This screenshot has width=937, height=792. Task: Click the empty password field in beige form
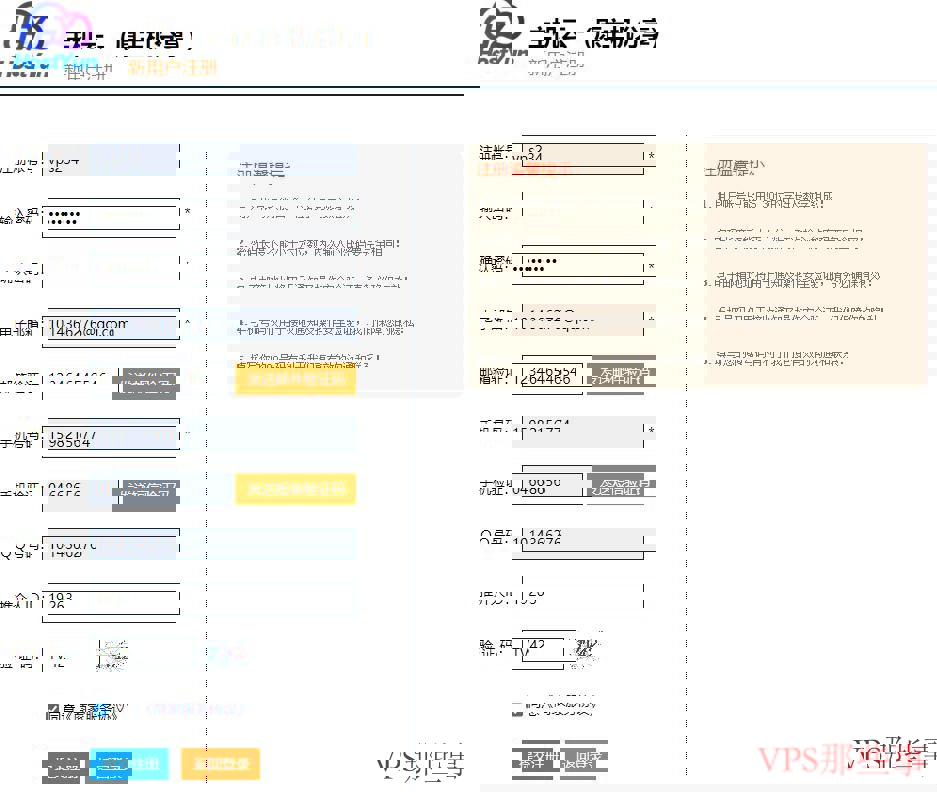pos(583,209)
